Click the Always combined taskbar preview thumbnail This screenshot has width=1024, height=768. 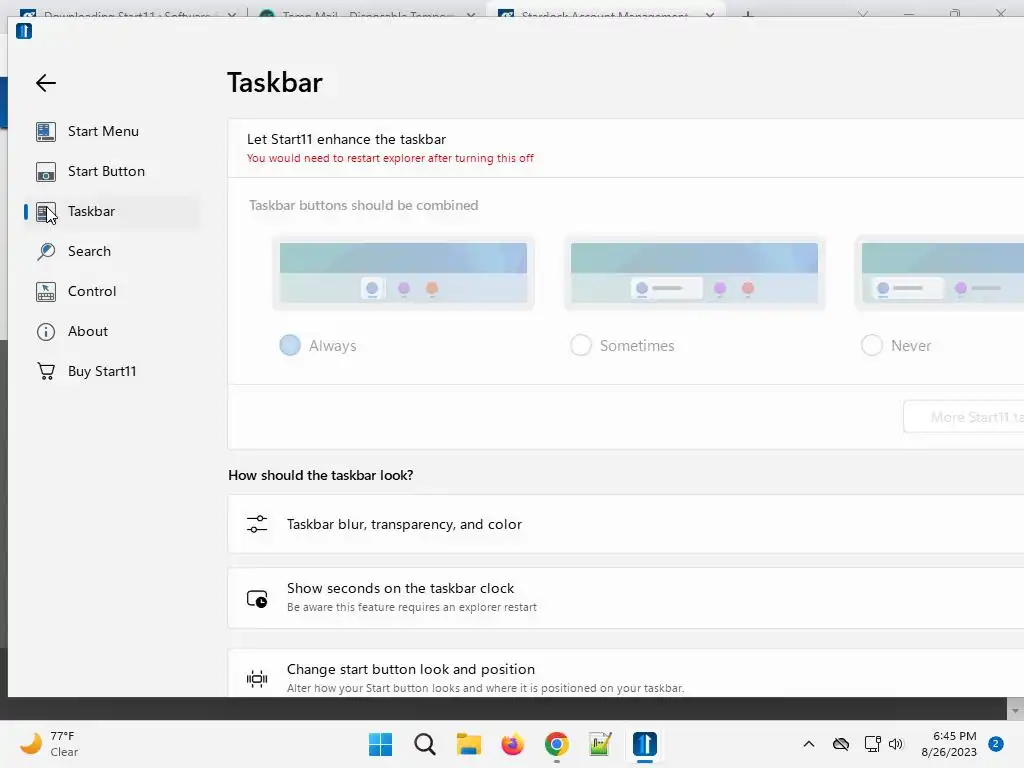pos(403,273)
